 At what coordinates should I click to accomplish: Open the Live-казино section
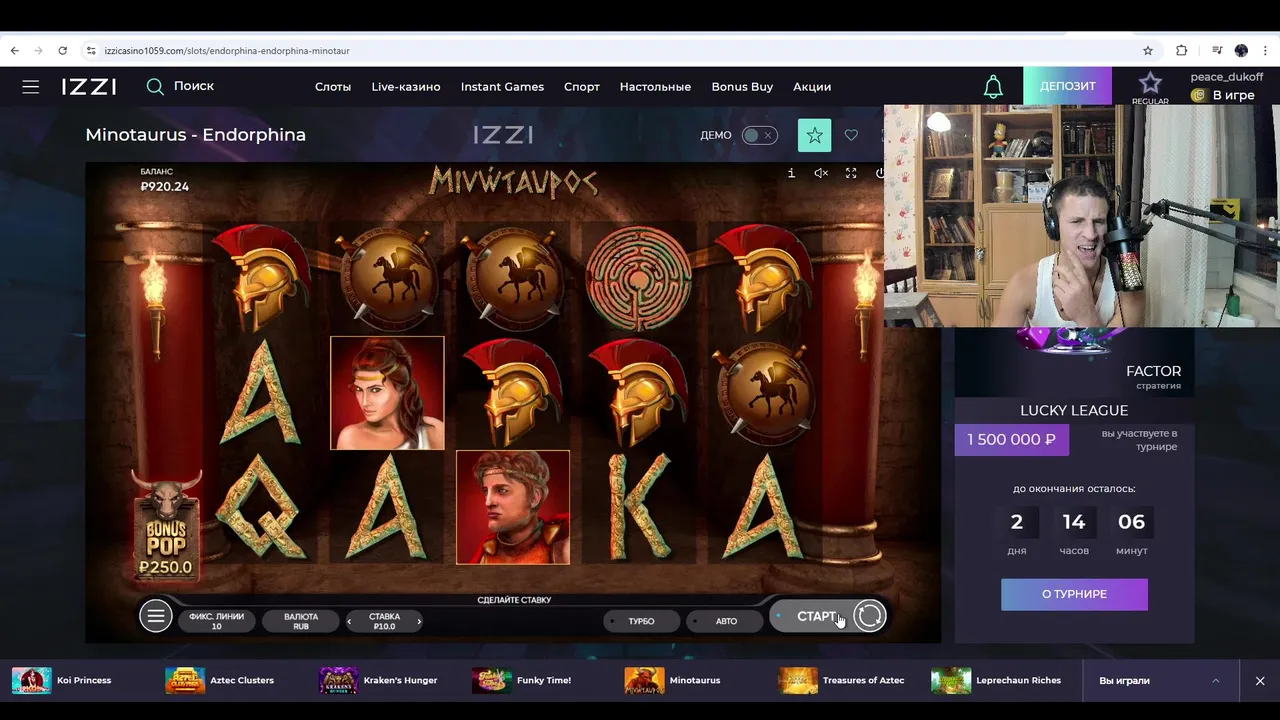coord(406,87)
